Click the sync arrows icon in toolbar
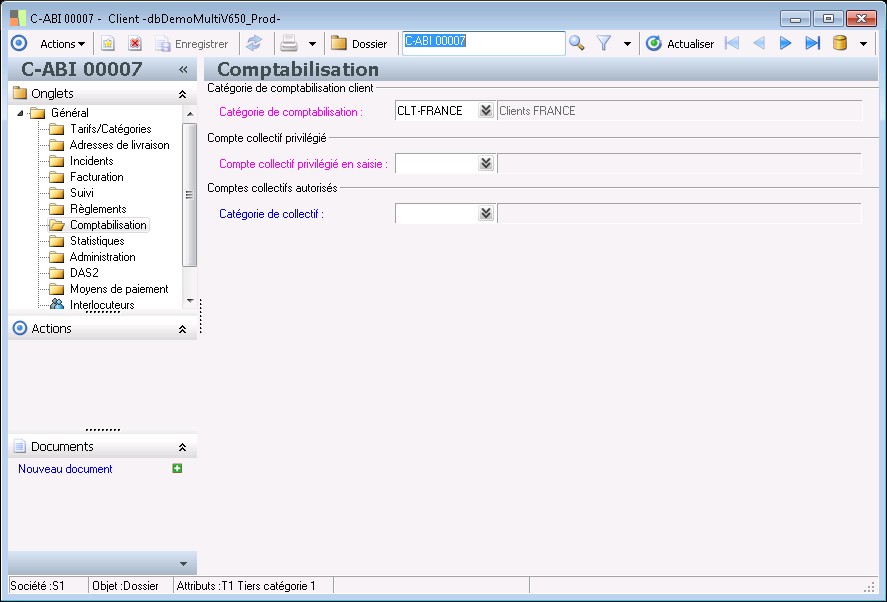The height and width of the screenshot is (602, 887). 254,44
